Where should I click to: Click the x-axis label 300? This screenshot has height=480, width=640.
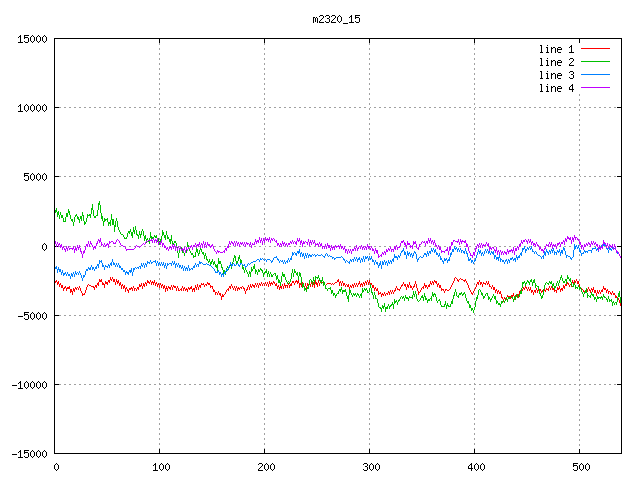pyautogui.click(x=370, y=467)
